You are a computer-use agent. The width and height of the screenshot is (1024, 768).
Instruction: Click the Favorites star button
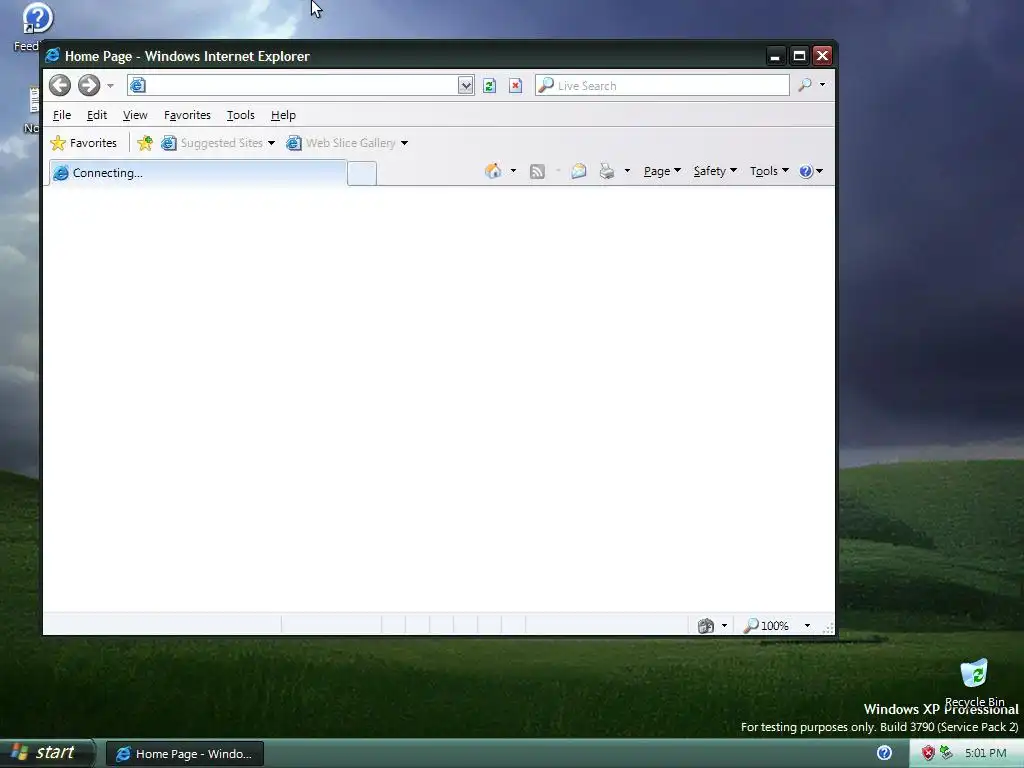pos(84,143)
